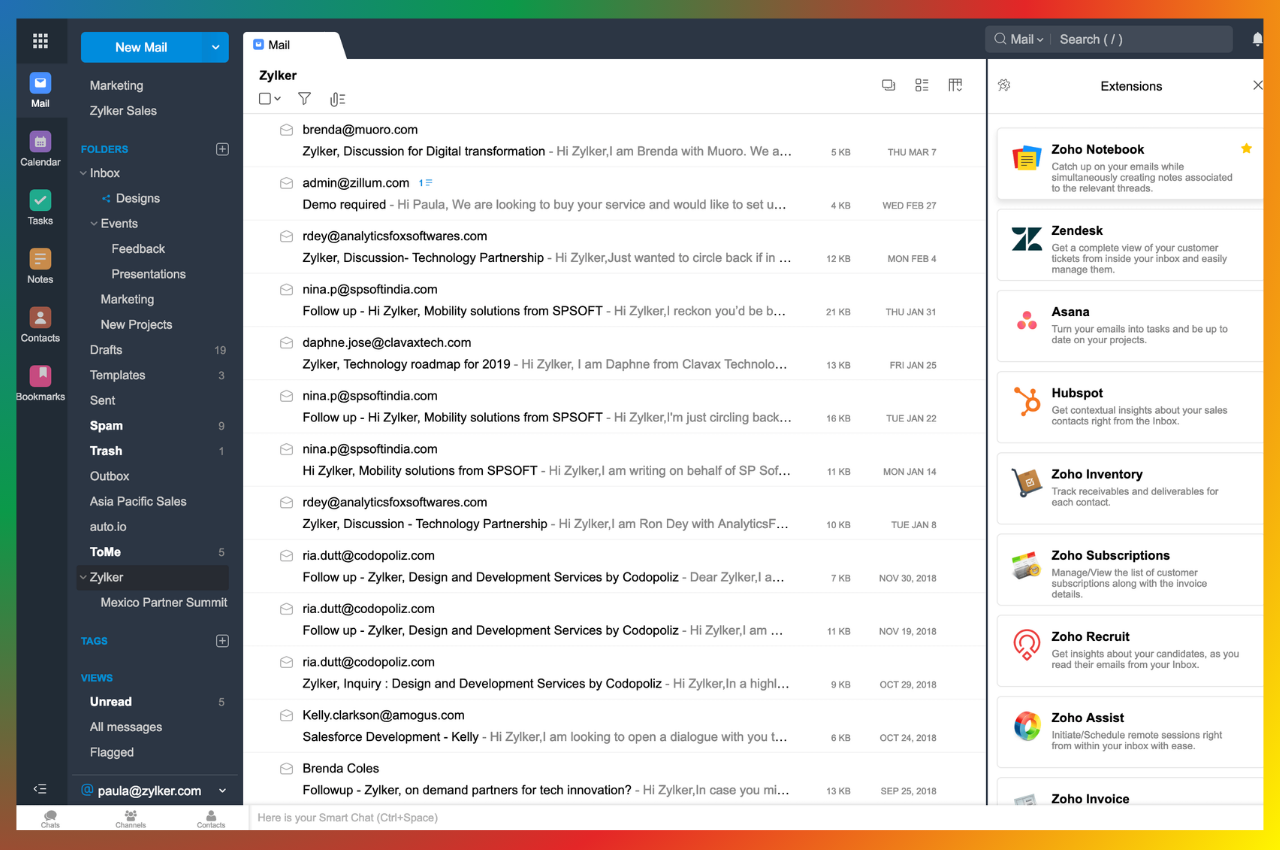Click the filter funnel icon
Screen dimensions: 1280x850
coord(305,99)
